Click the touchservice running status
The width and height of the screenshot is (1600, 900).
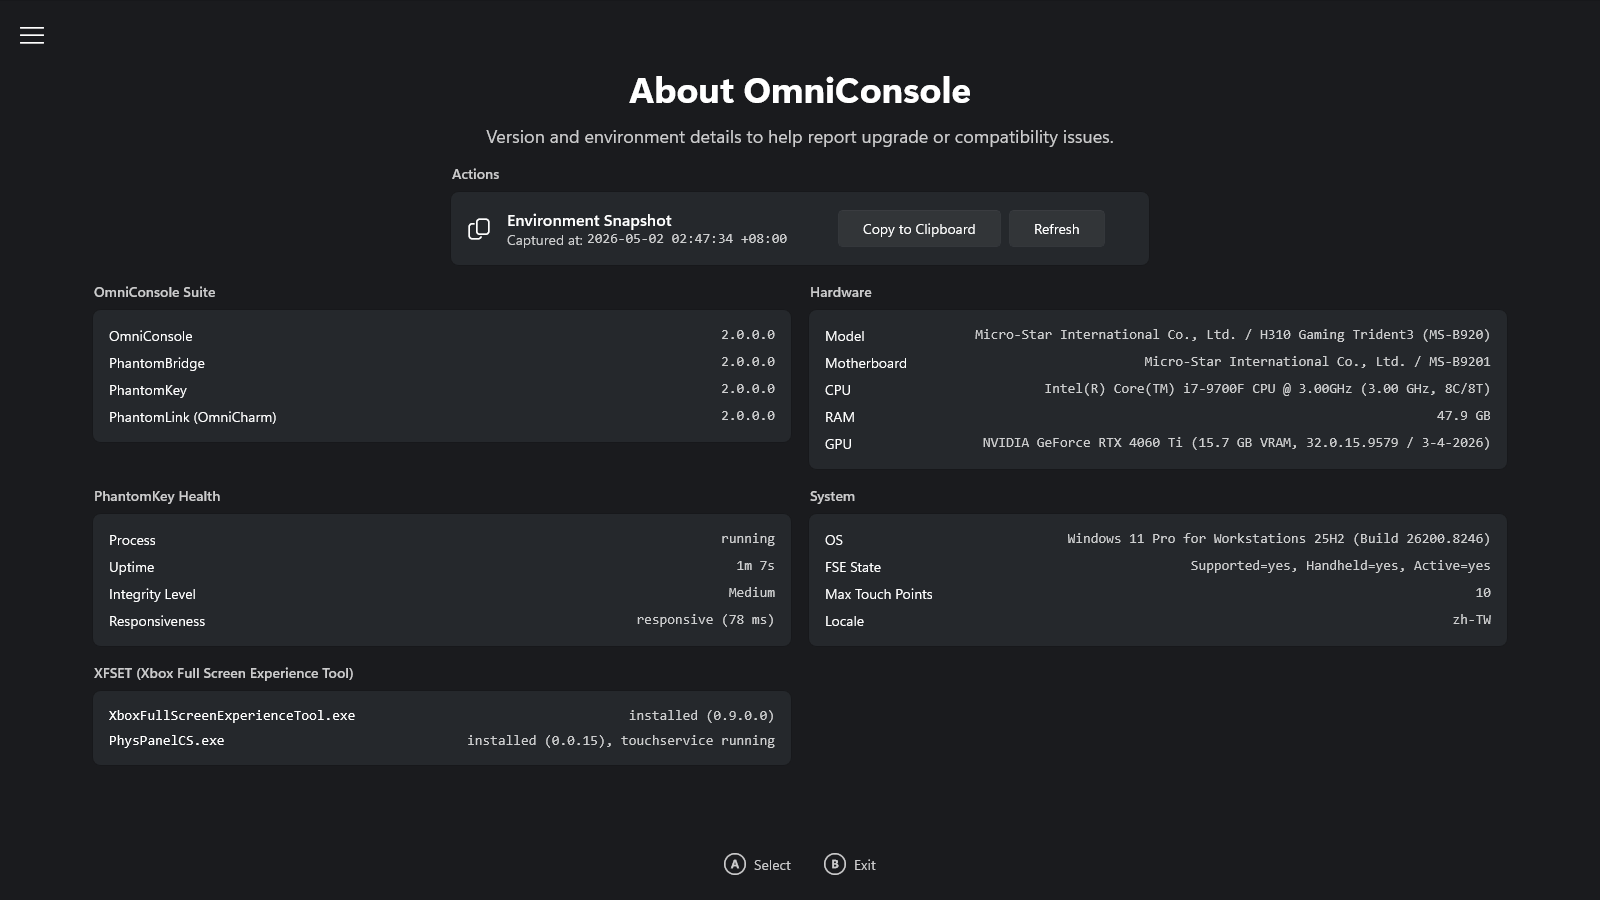point(697,741)
